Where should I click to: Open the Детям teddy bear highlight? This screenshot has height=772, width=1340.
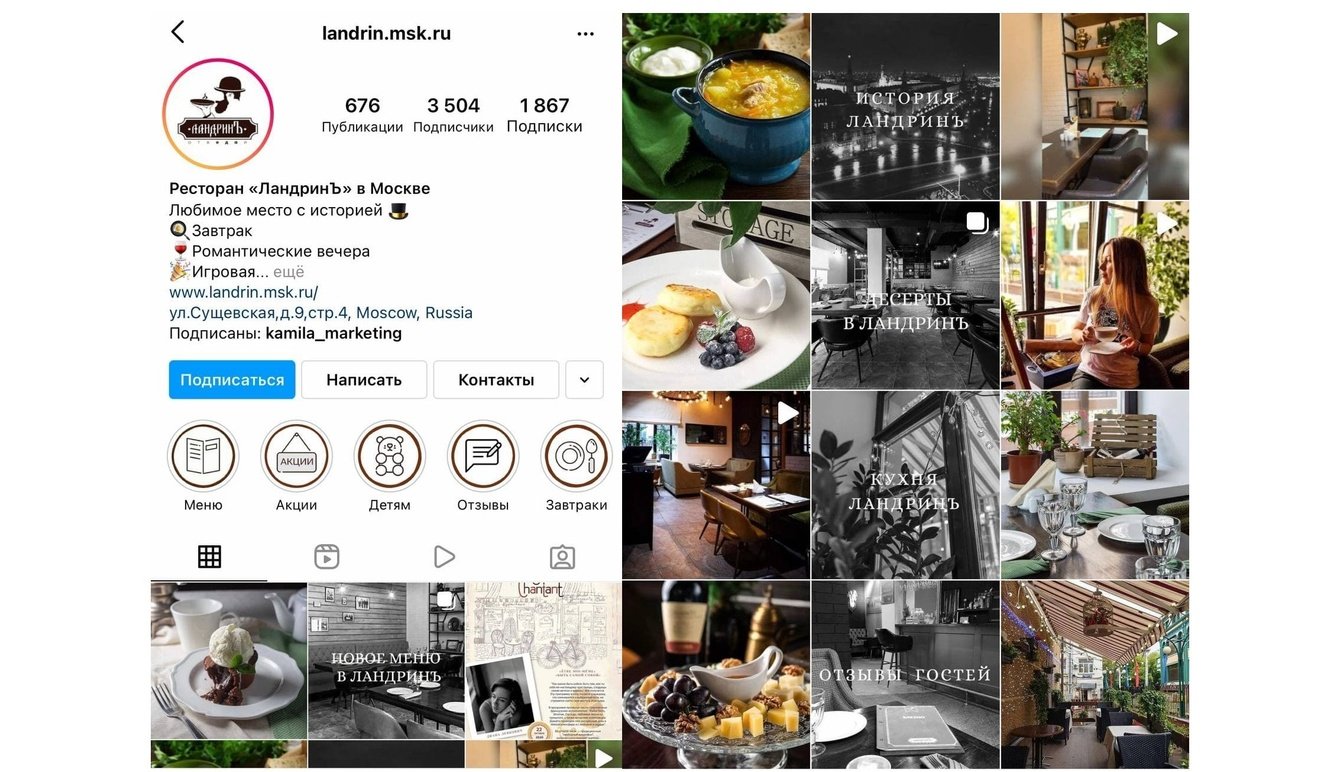pyautogui.click(x=390, y=456)
